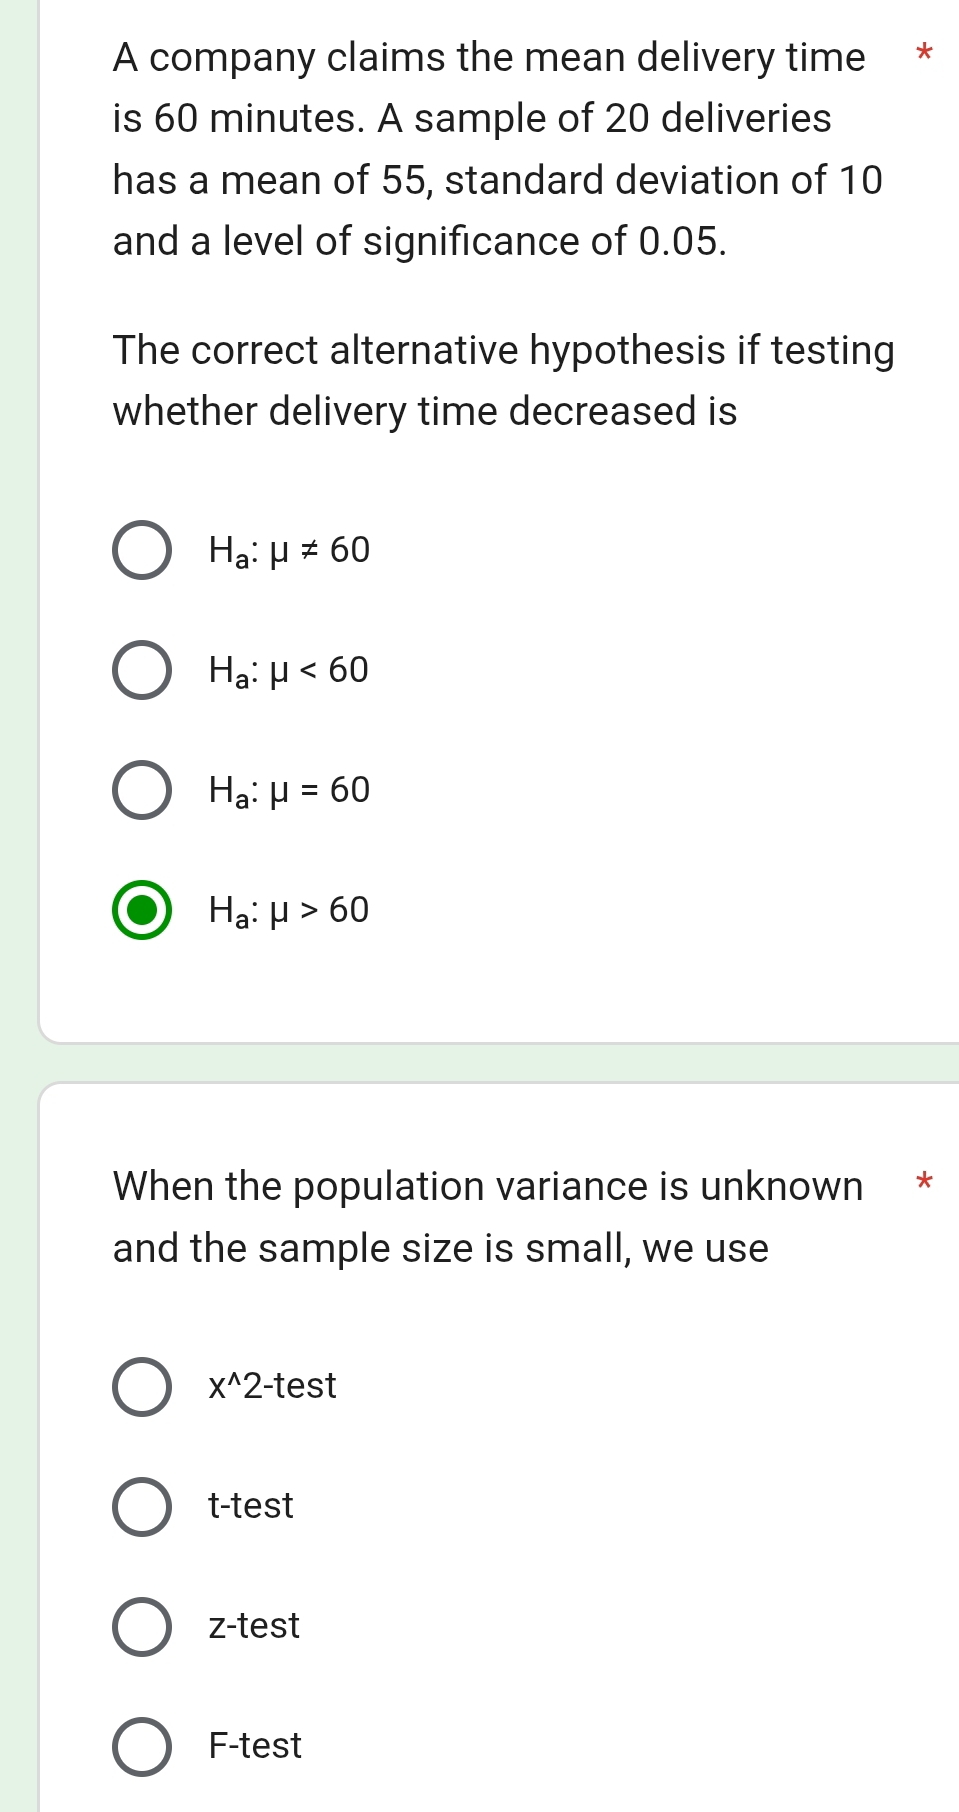The width and height of the screenshot is (959, 1812).
Task: Click the 't-test' option label text
Action: pos(251,1506)
